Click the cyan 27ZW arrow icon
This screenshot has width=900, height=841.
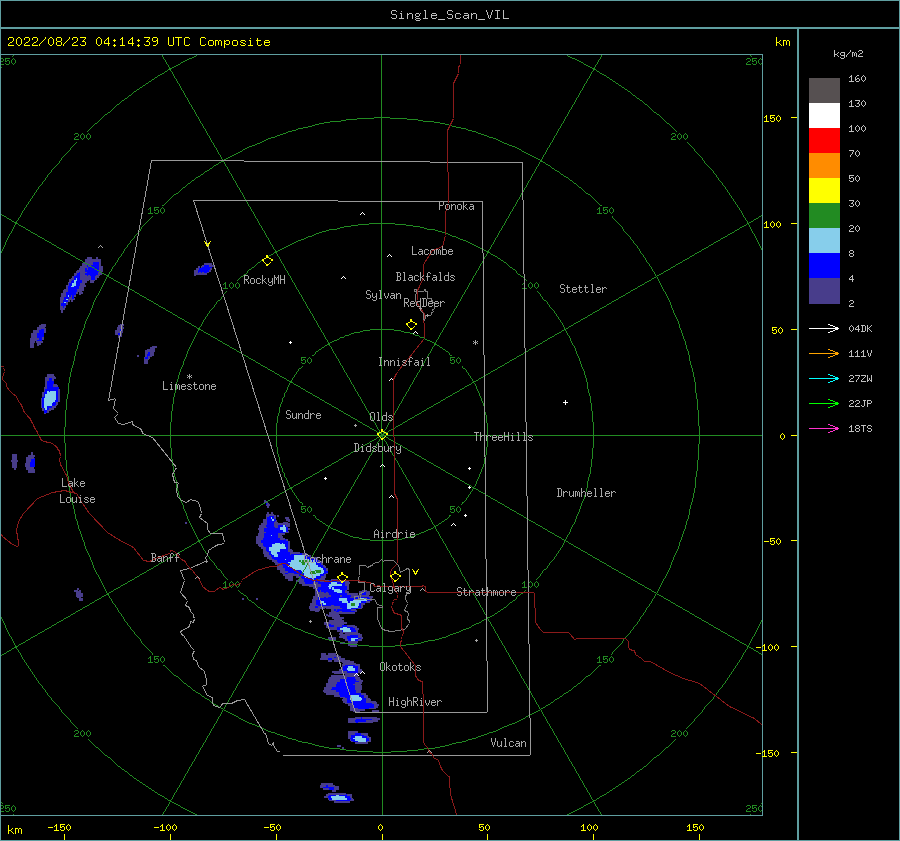click(824, 378)
